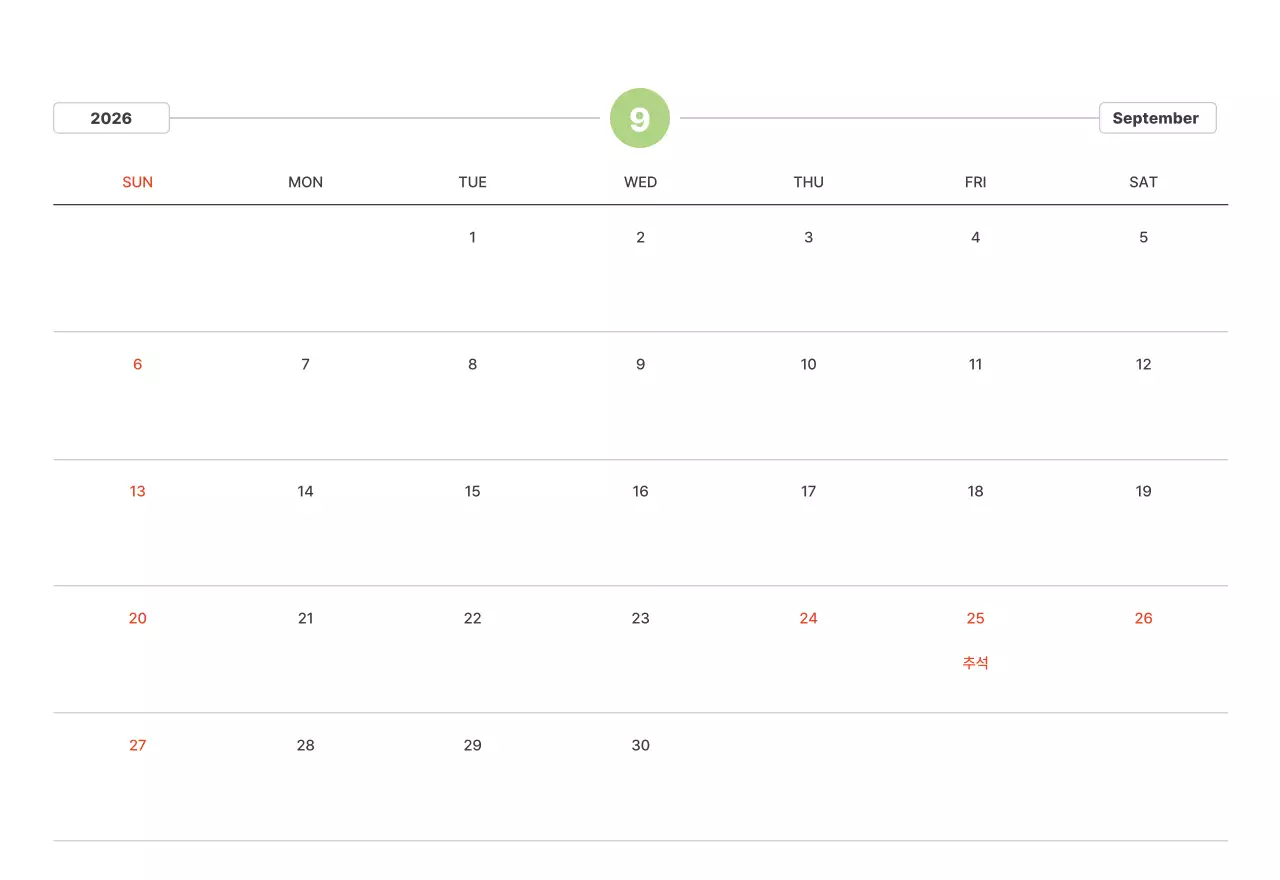
Task: Select Sunday the 27th
Action: click(138, 745)
